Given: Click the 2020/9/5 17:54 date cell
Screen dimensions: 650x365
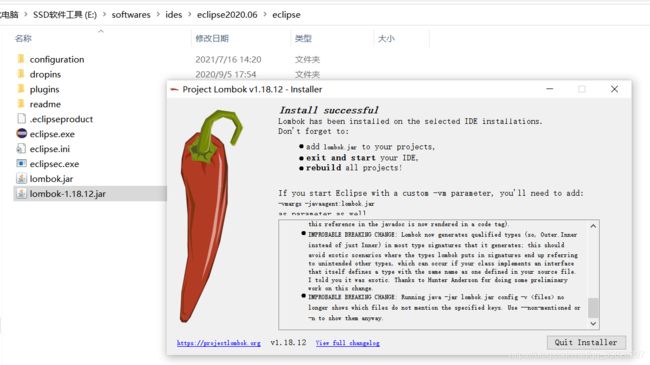Looking at the screenshot, I should pos(226,74).
